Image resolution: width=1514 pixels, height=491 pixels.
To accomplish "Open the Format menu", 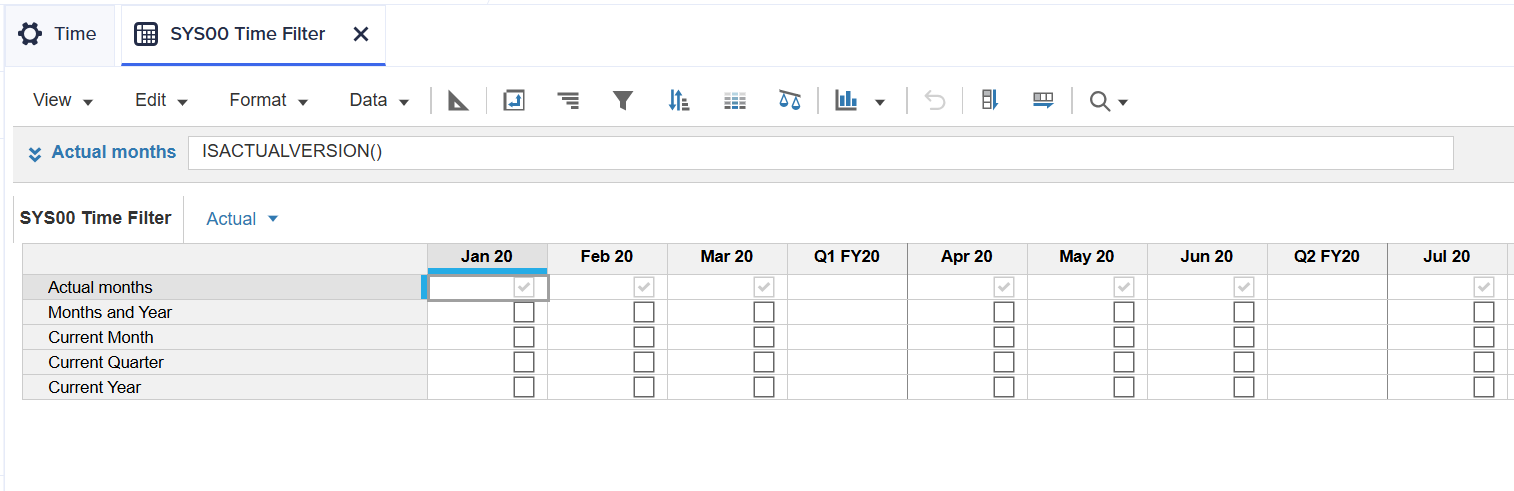I will click(268, 100).
